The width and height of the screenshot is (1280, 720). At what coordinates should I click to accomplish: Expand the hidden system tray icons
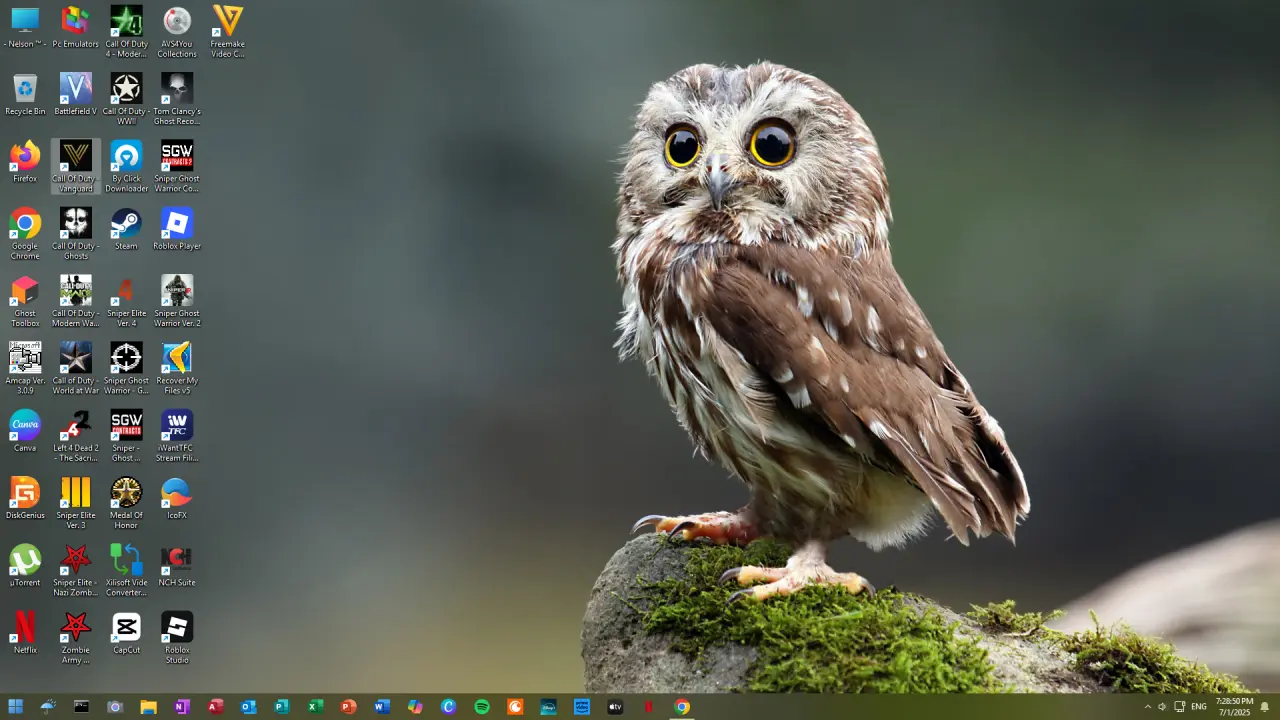point(1147,707)
